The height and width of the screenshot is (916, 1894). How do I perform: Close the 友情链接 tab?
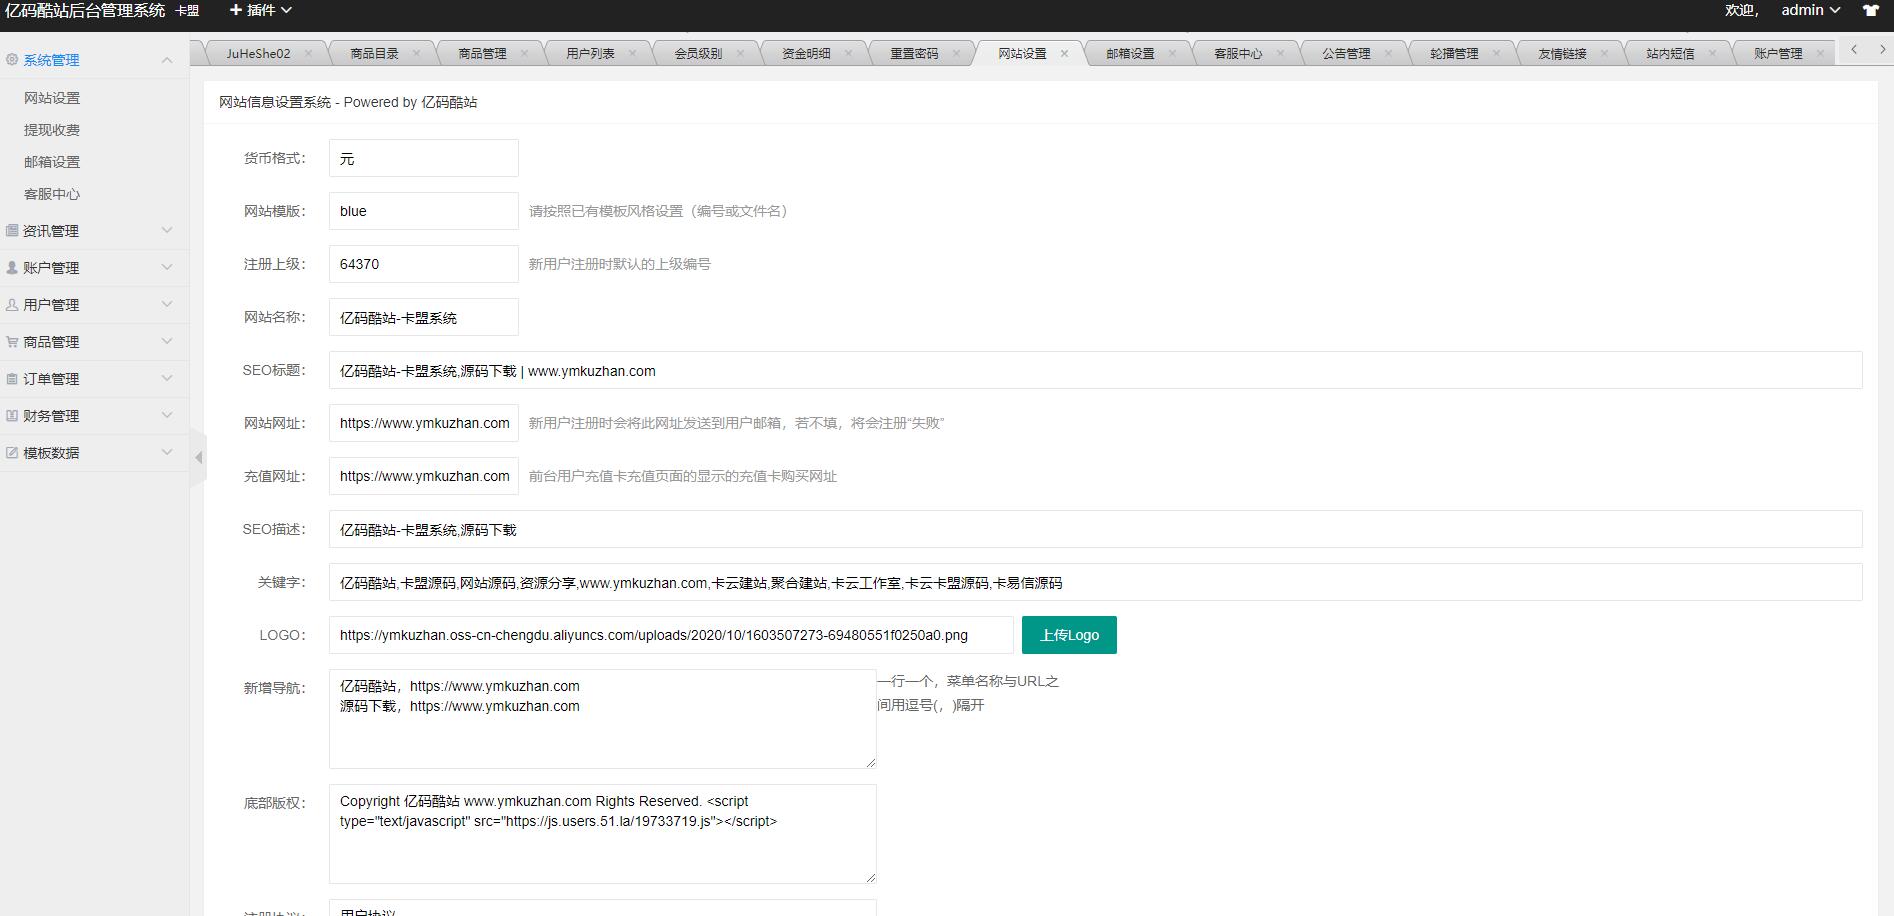(1604, 54)
